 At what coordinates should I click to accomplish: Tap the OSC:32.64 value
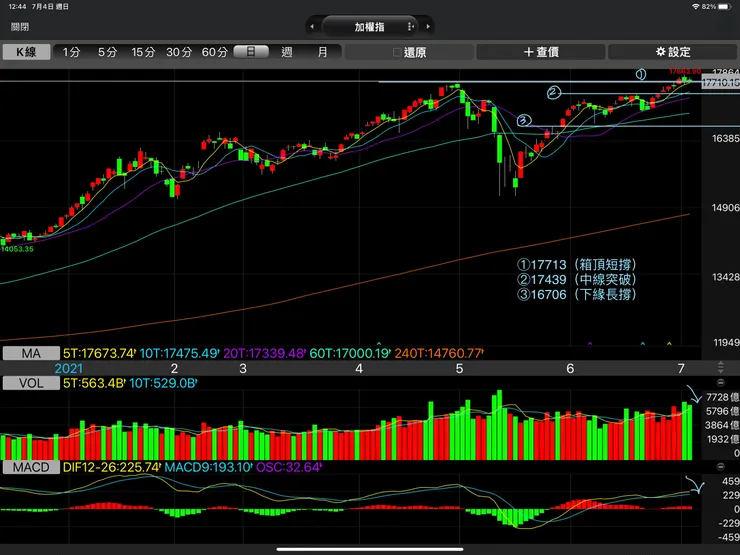click(289, 467)
